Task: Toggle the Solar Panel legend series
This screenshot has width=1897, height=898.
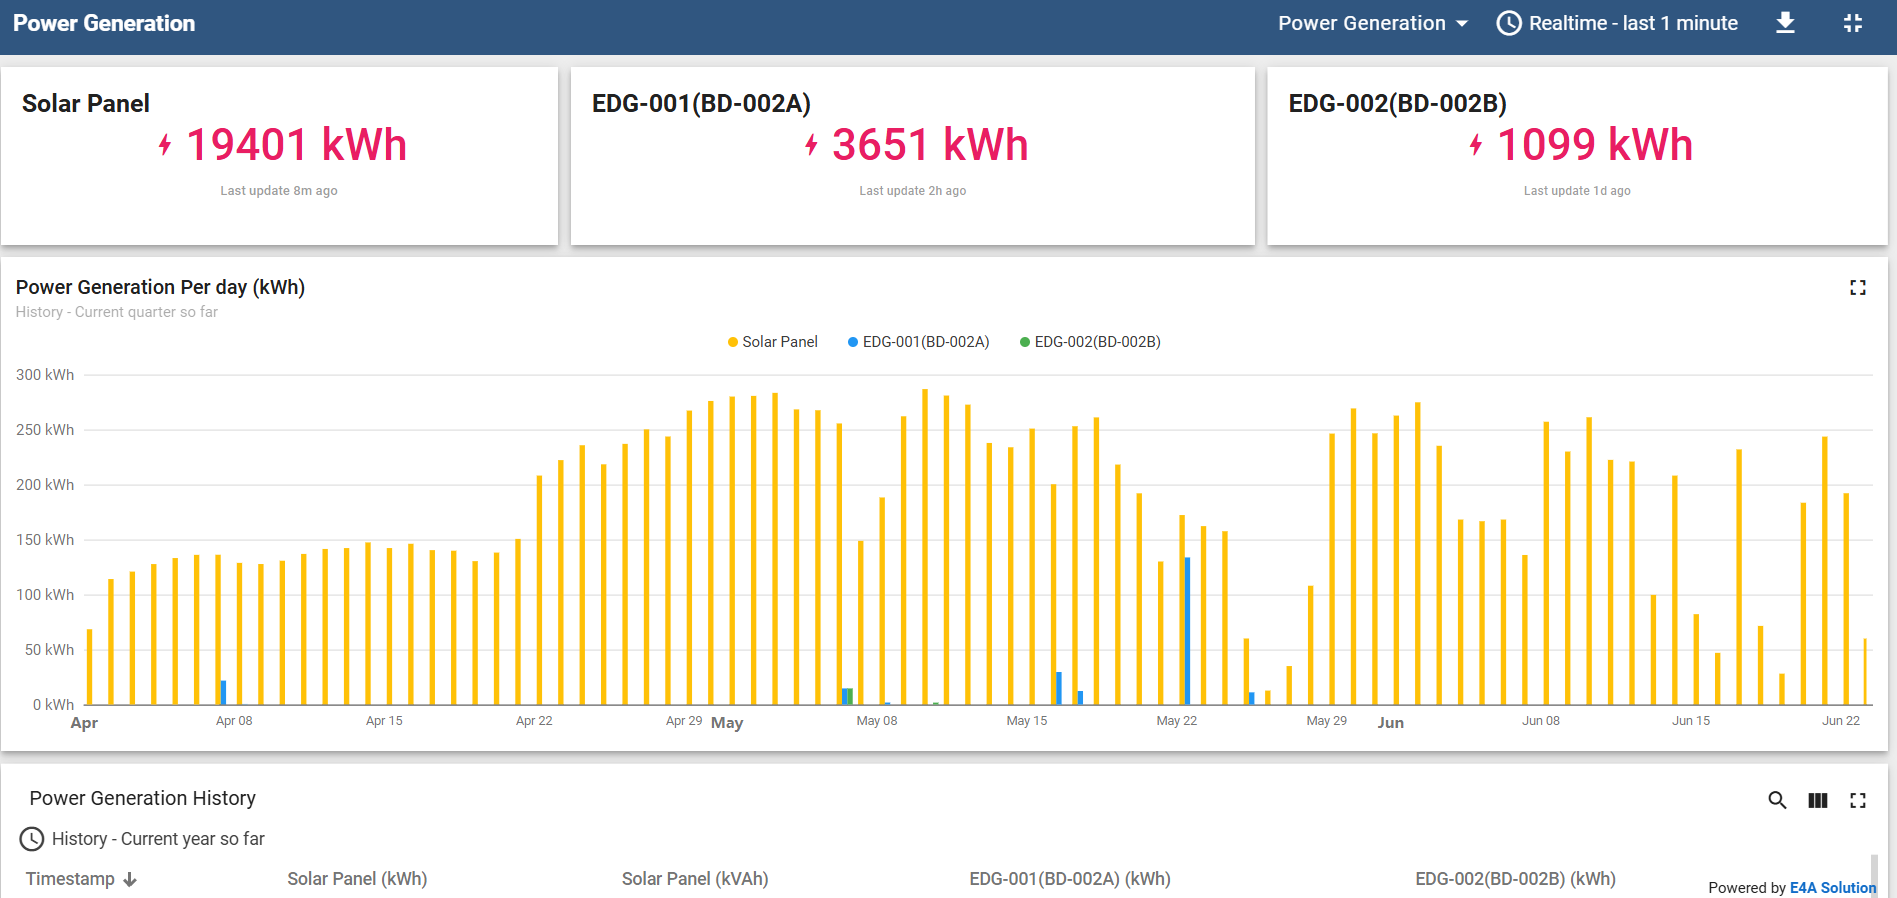Action: click(773, 342)
